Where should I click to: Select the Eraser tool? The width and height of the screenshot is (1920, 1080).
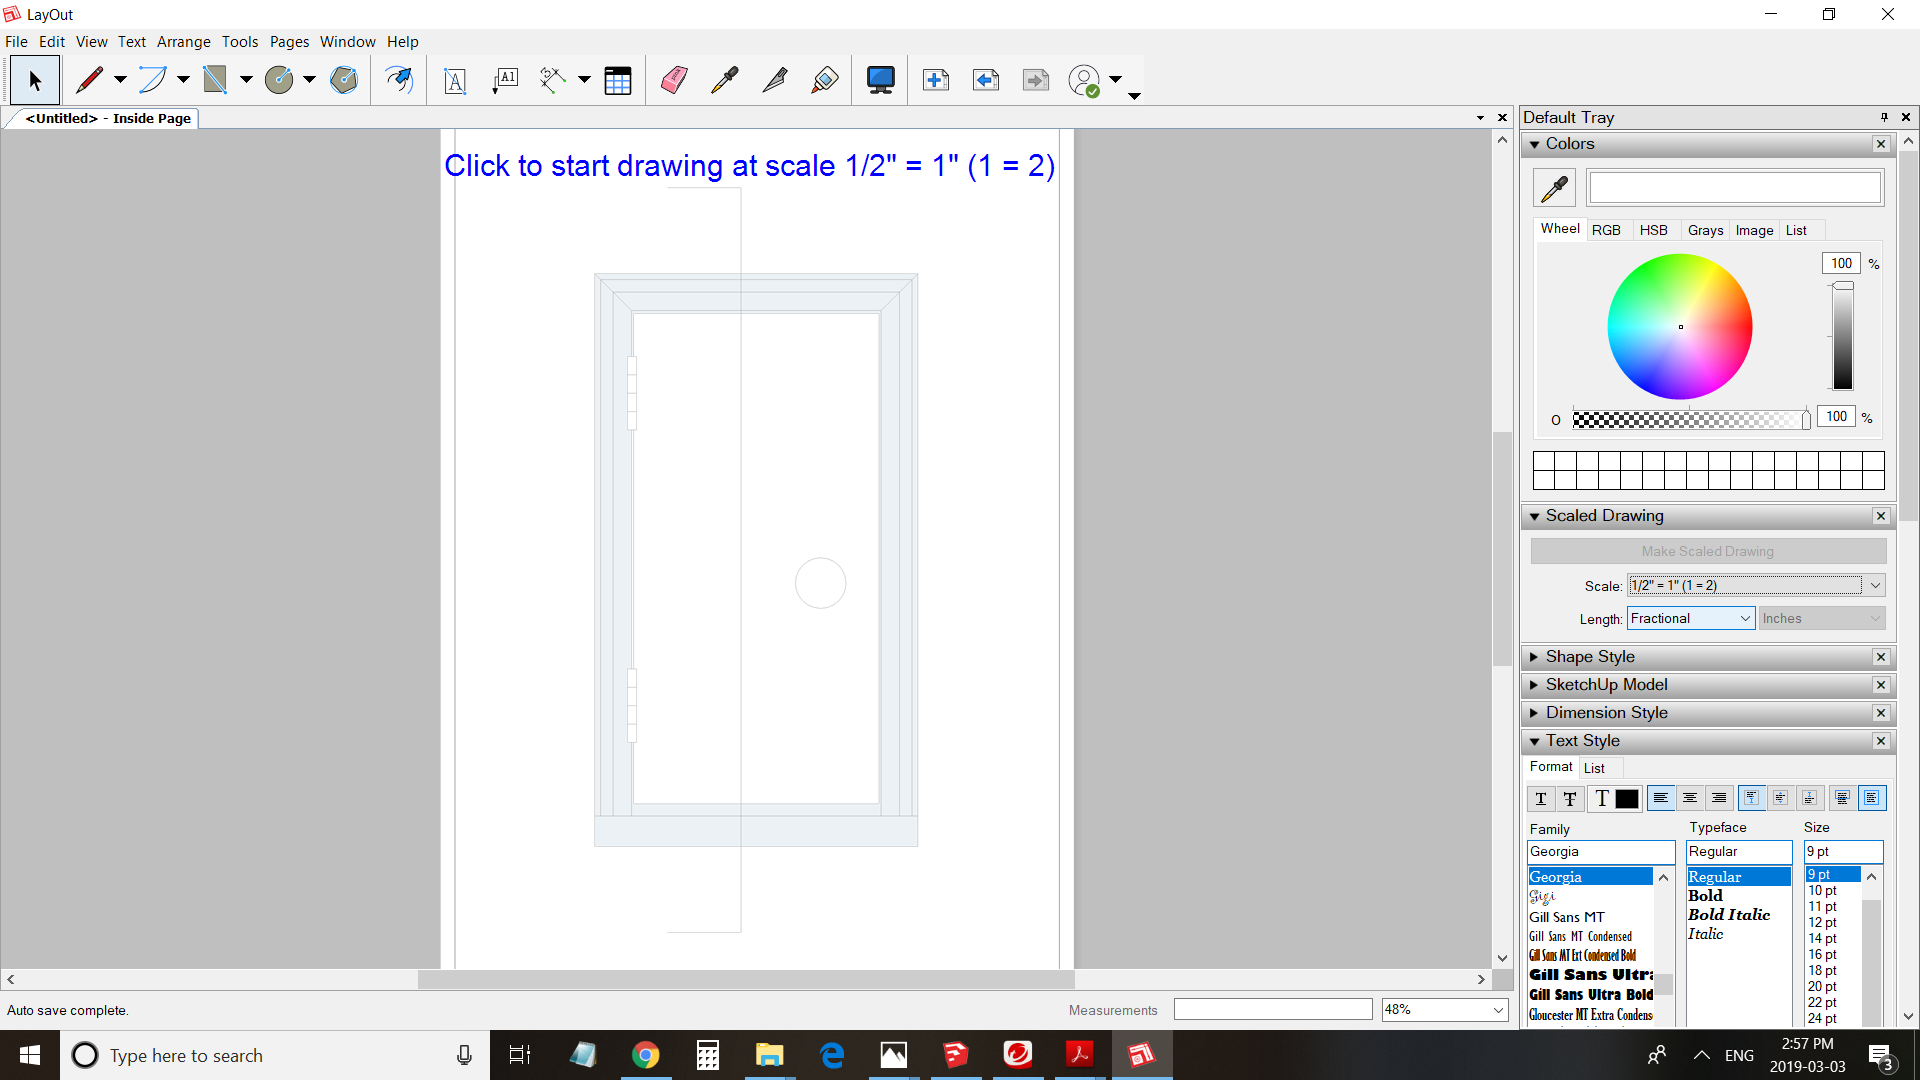coord(674,80)
